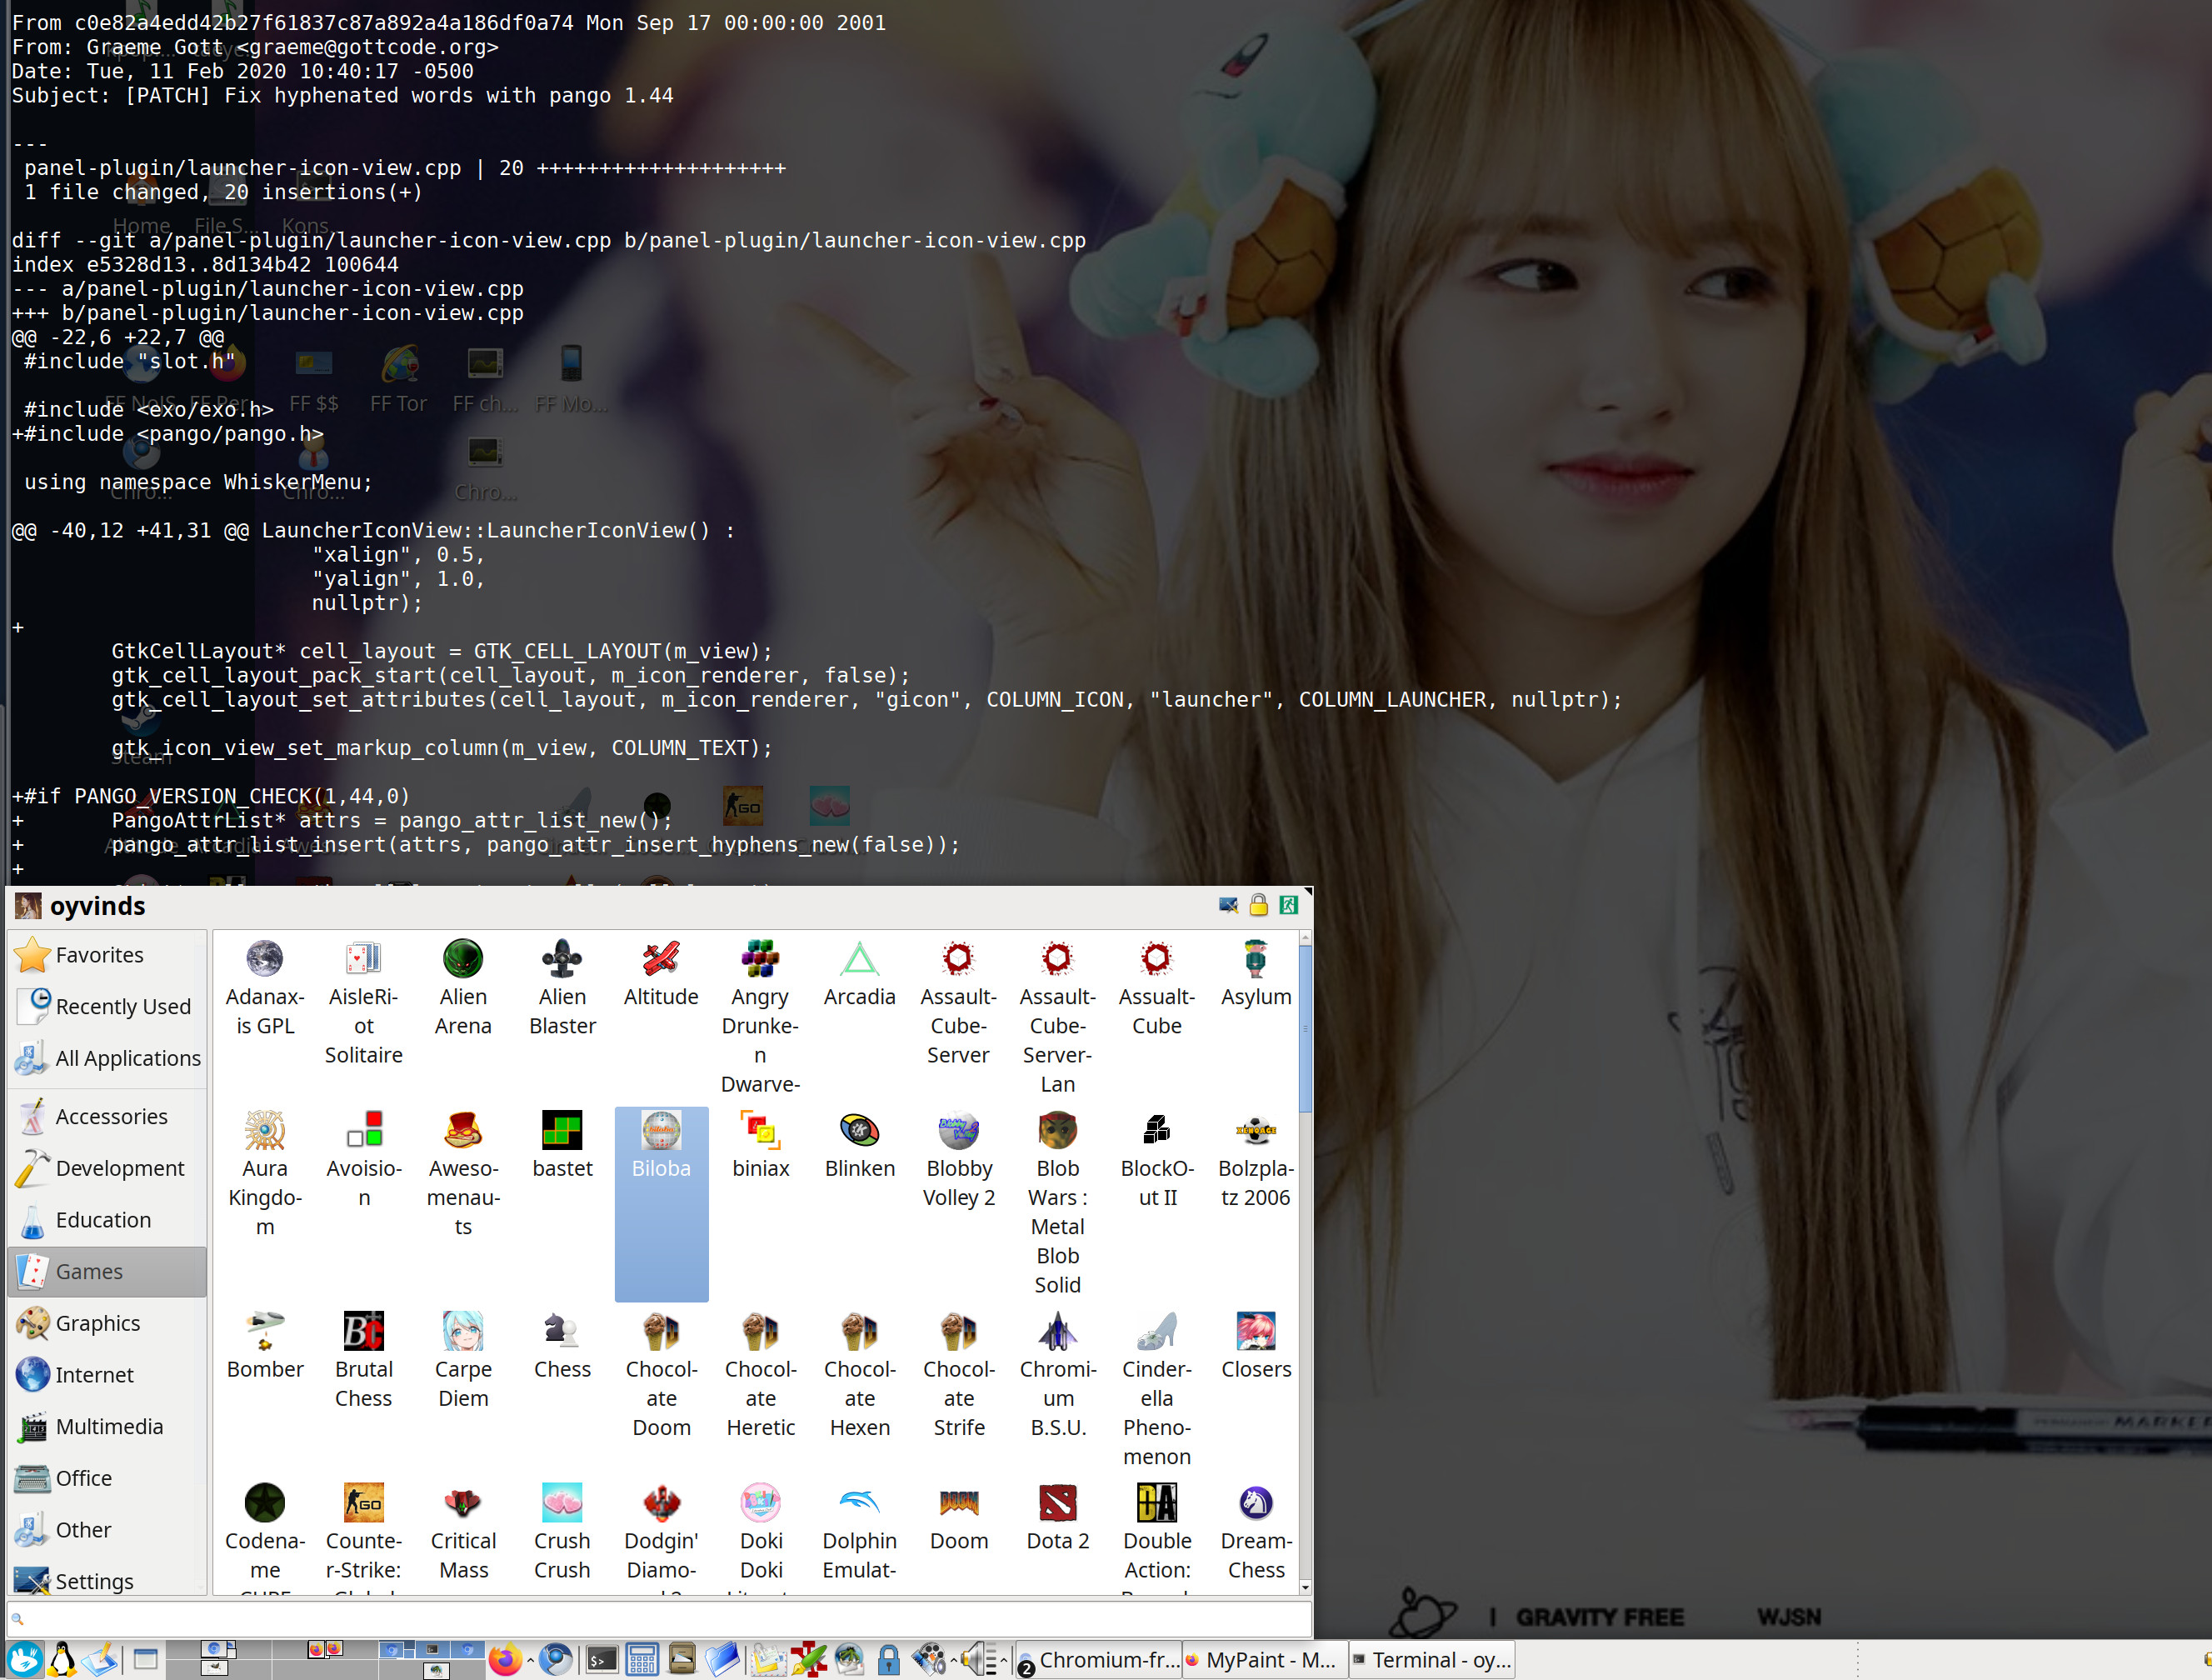Click the Lock Screen padlock icon in menu header
2212x1680 pixels.
pyautogui.click(x=1258, y=905)
